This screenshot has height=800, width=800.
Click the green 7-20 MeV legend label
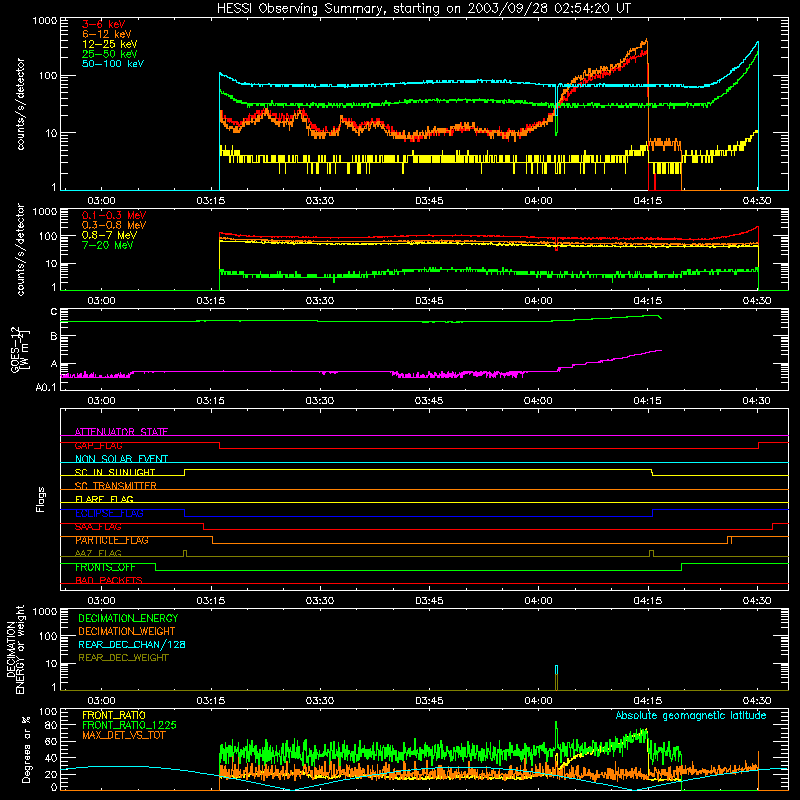108,245
